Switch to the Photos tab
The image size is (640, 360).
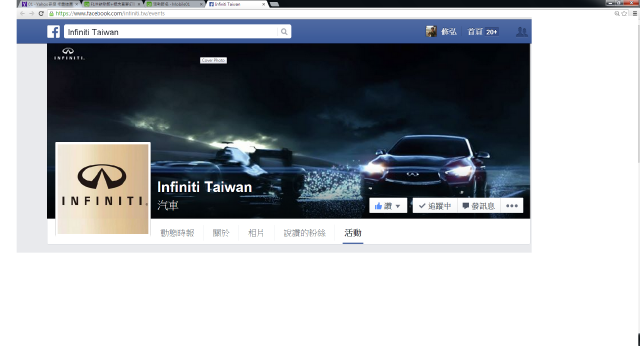(256, 233)
